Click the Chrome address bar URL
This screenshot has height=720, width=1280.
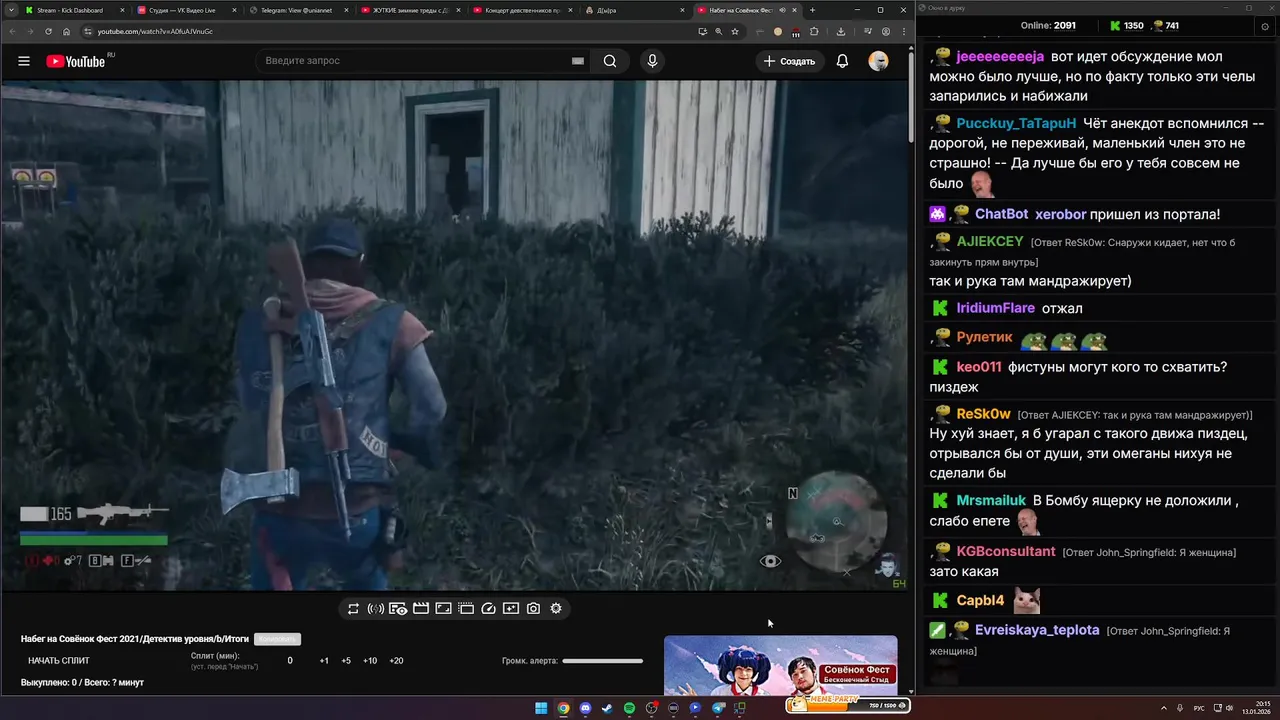pyautogui.click(x=155, y=31)
